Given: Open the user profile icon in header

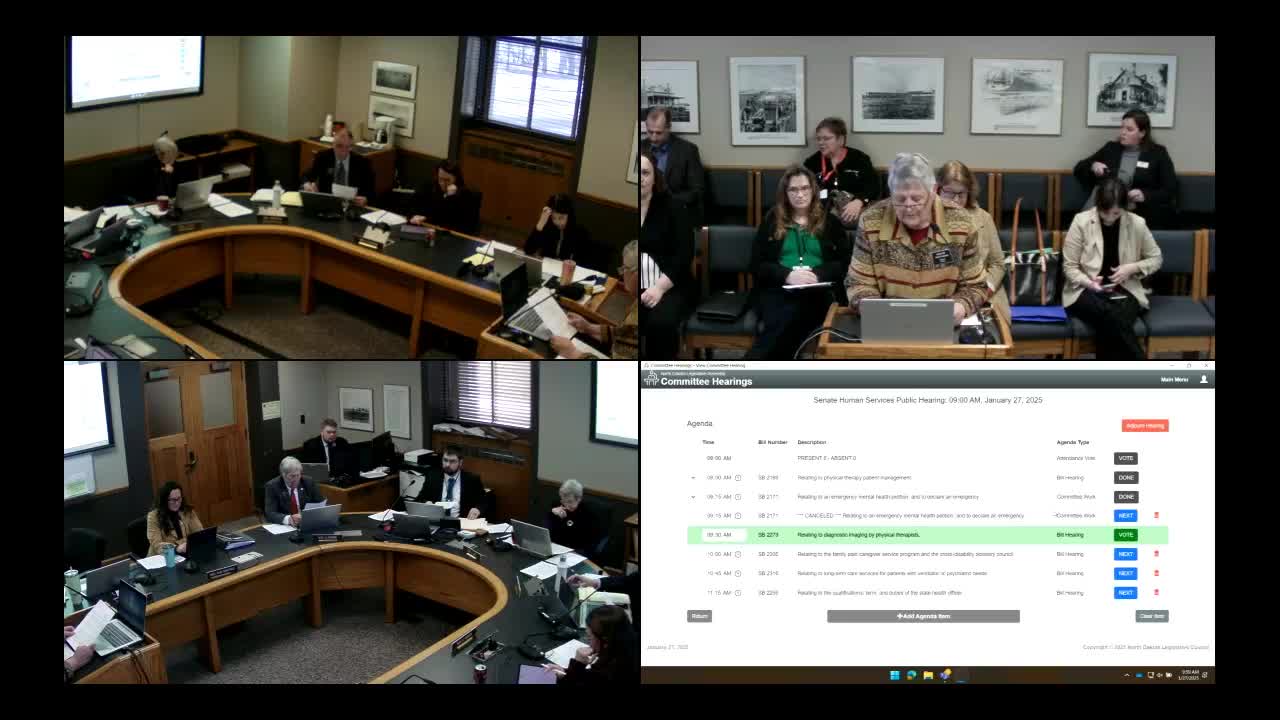Looking at the screenshot, I should 1203,380.
